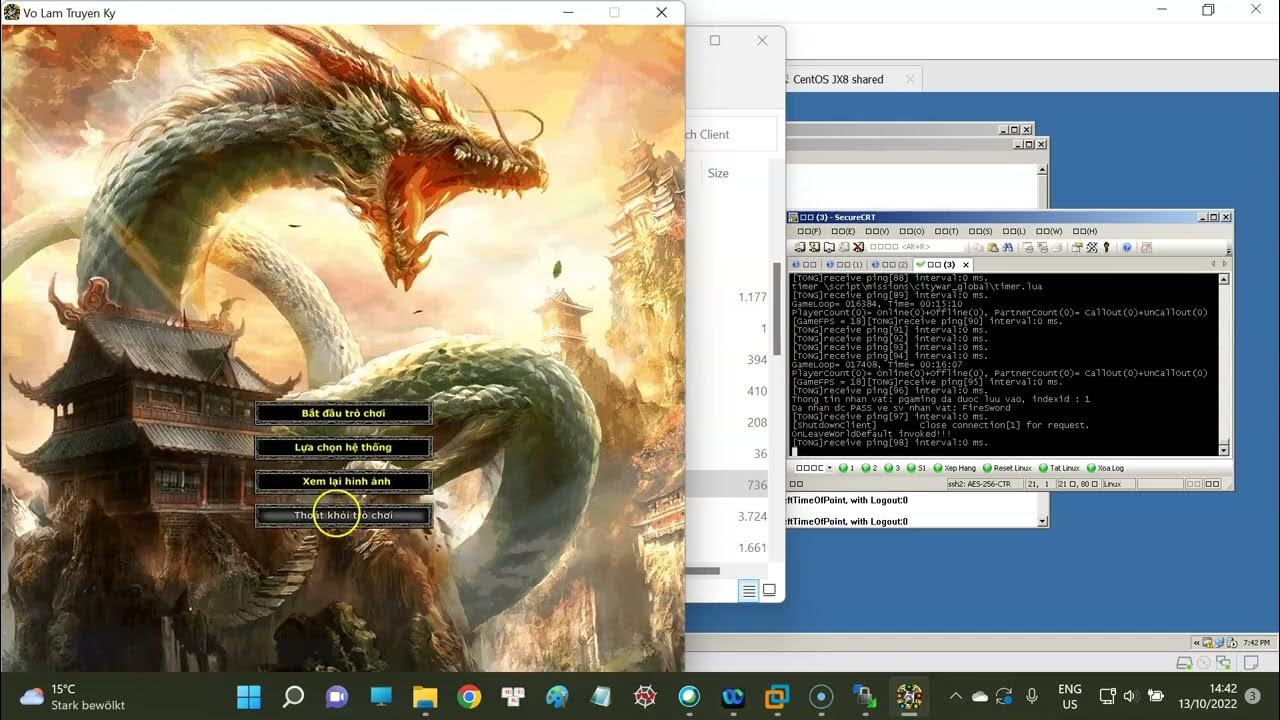Viewport: 1280px width, 720px height.
Task: Click the S1 button in SecureCRT
Action: (x=916, y=468)
